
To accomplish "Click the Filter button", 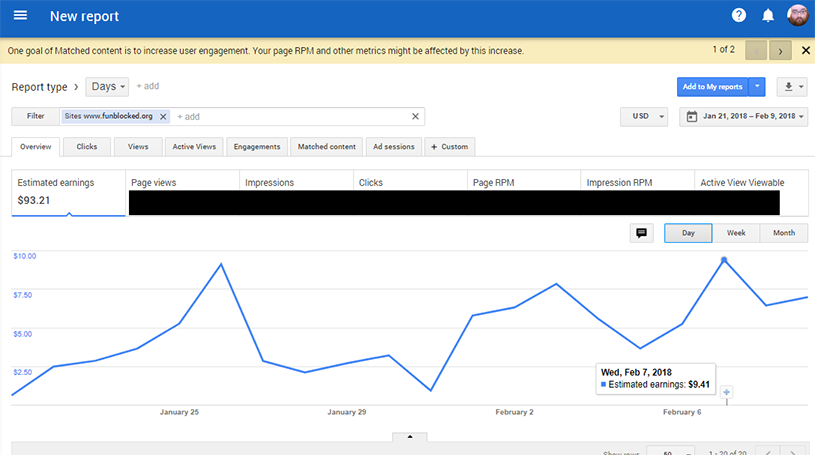I will pos(35,116).
